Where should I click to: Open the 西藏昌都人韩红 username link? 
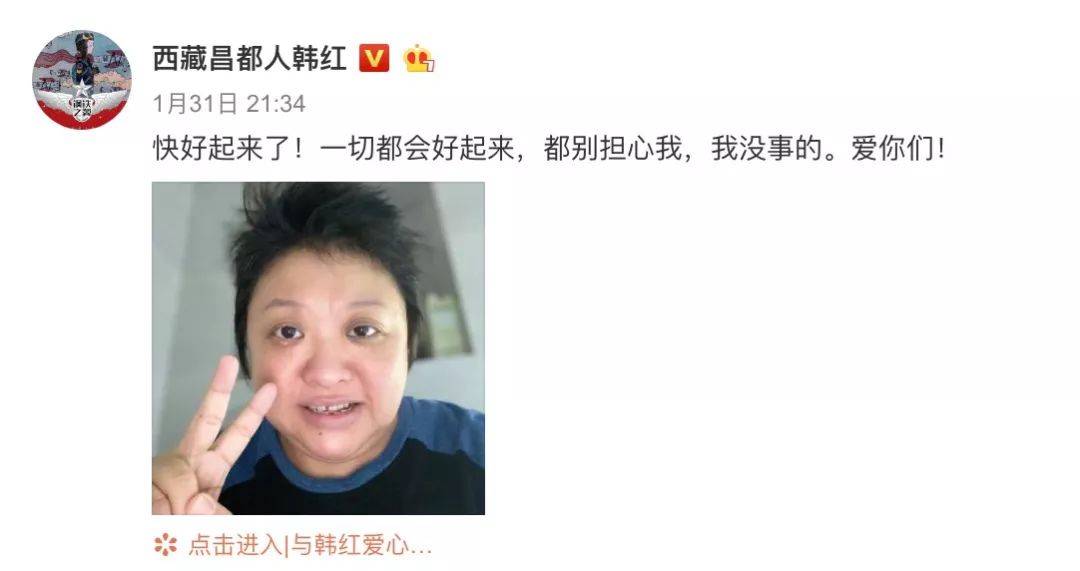(249, 59)
